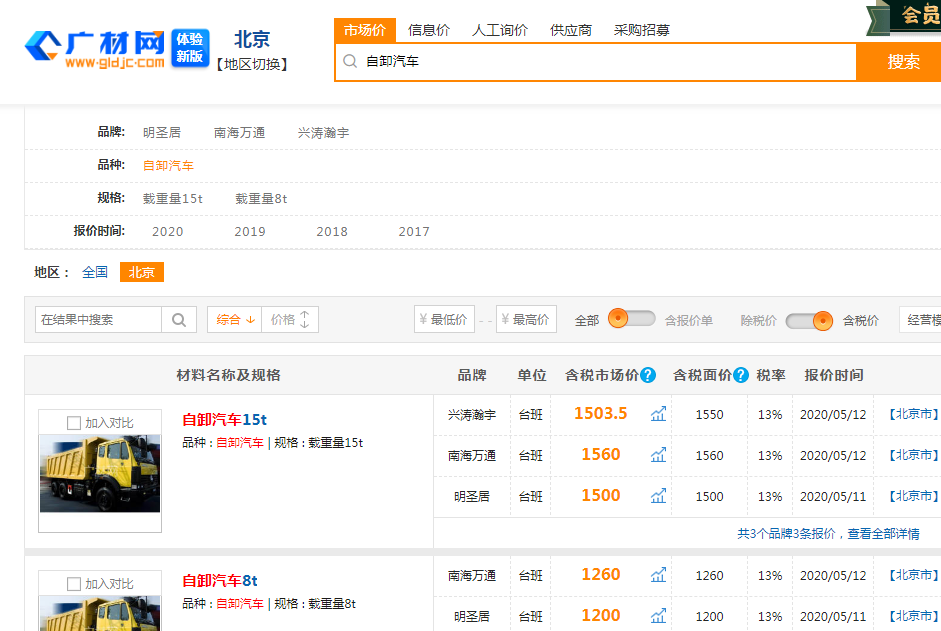The height and width of the screenshot is (631, 941).
Task: Click the 自卸汽车15t truck thumbnail
Action: (x=100, y=474)
